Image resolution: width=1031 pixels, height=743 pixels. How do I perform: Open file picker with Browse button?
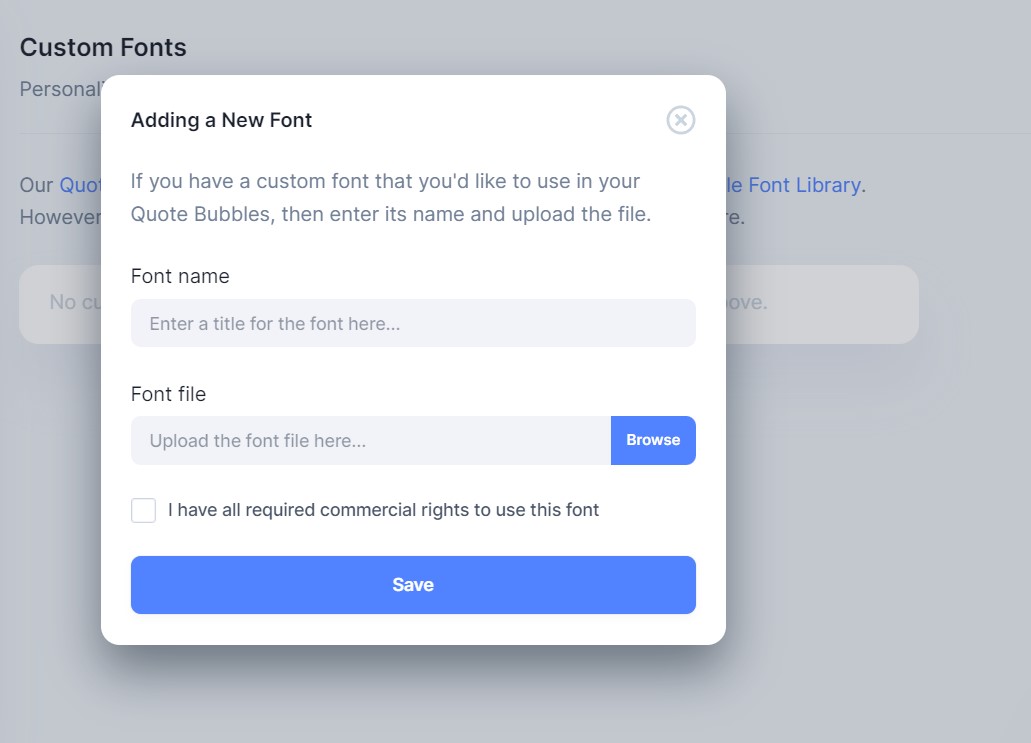(653, 441)
